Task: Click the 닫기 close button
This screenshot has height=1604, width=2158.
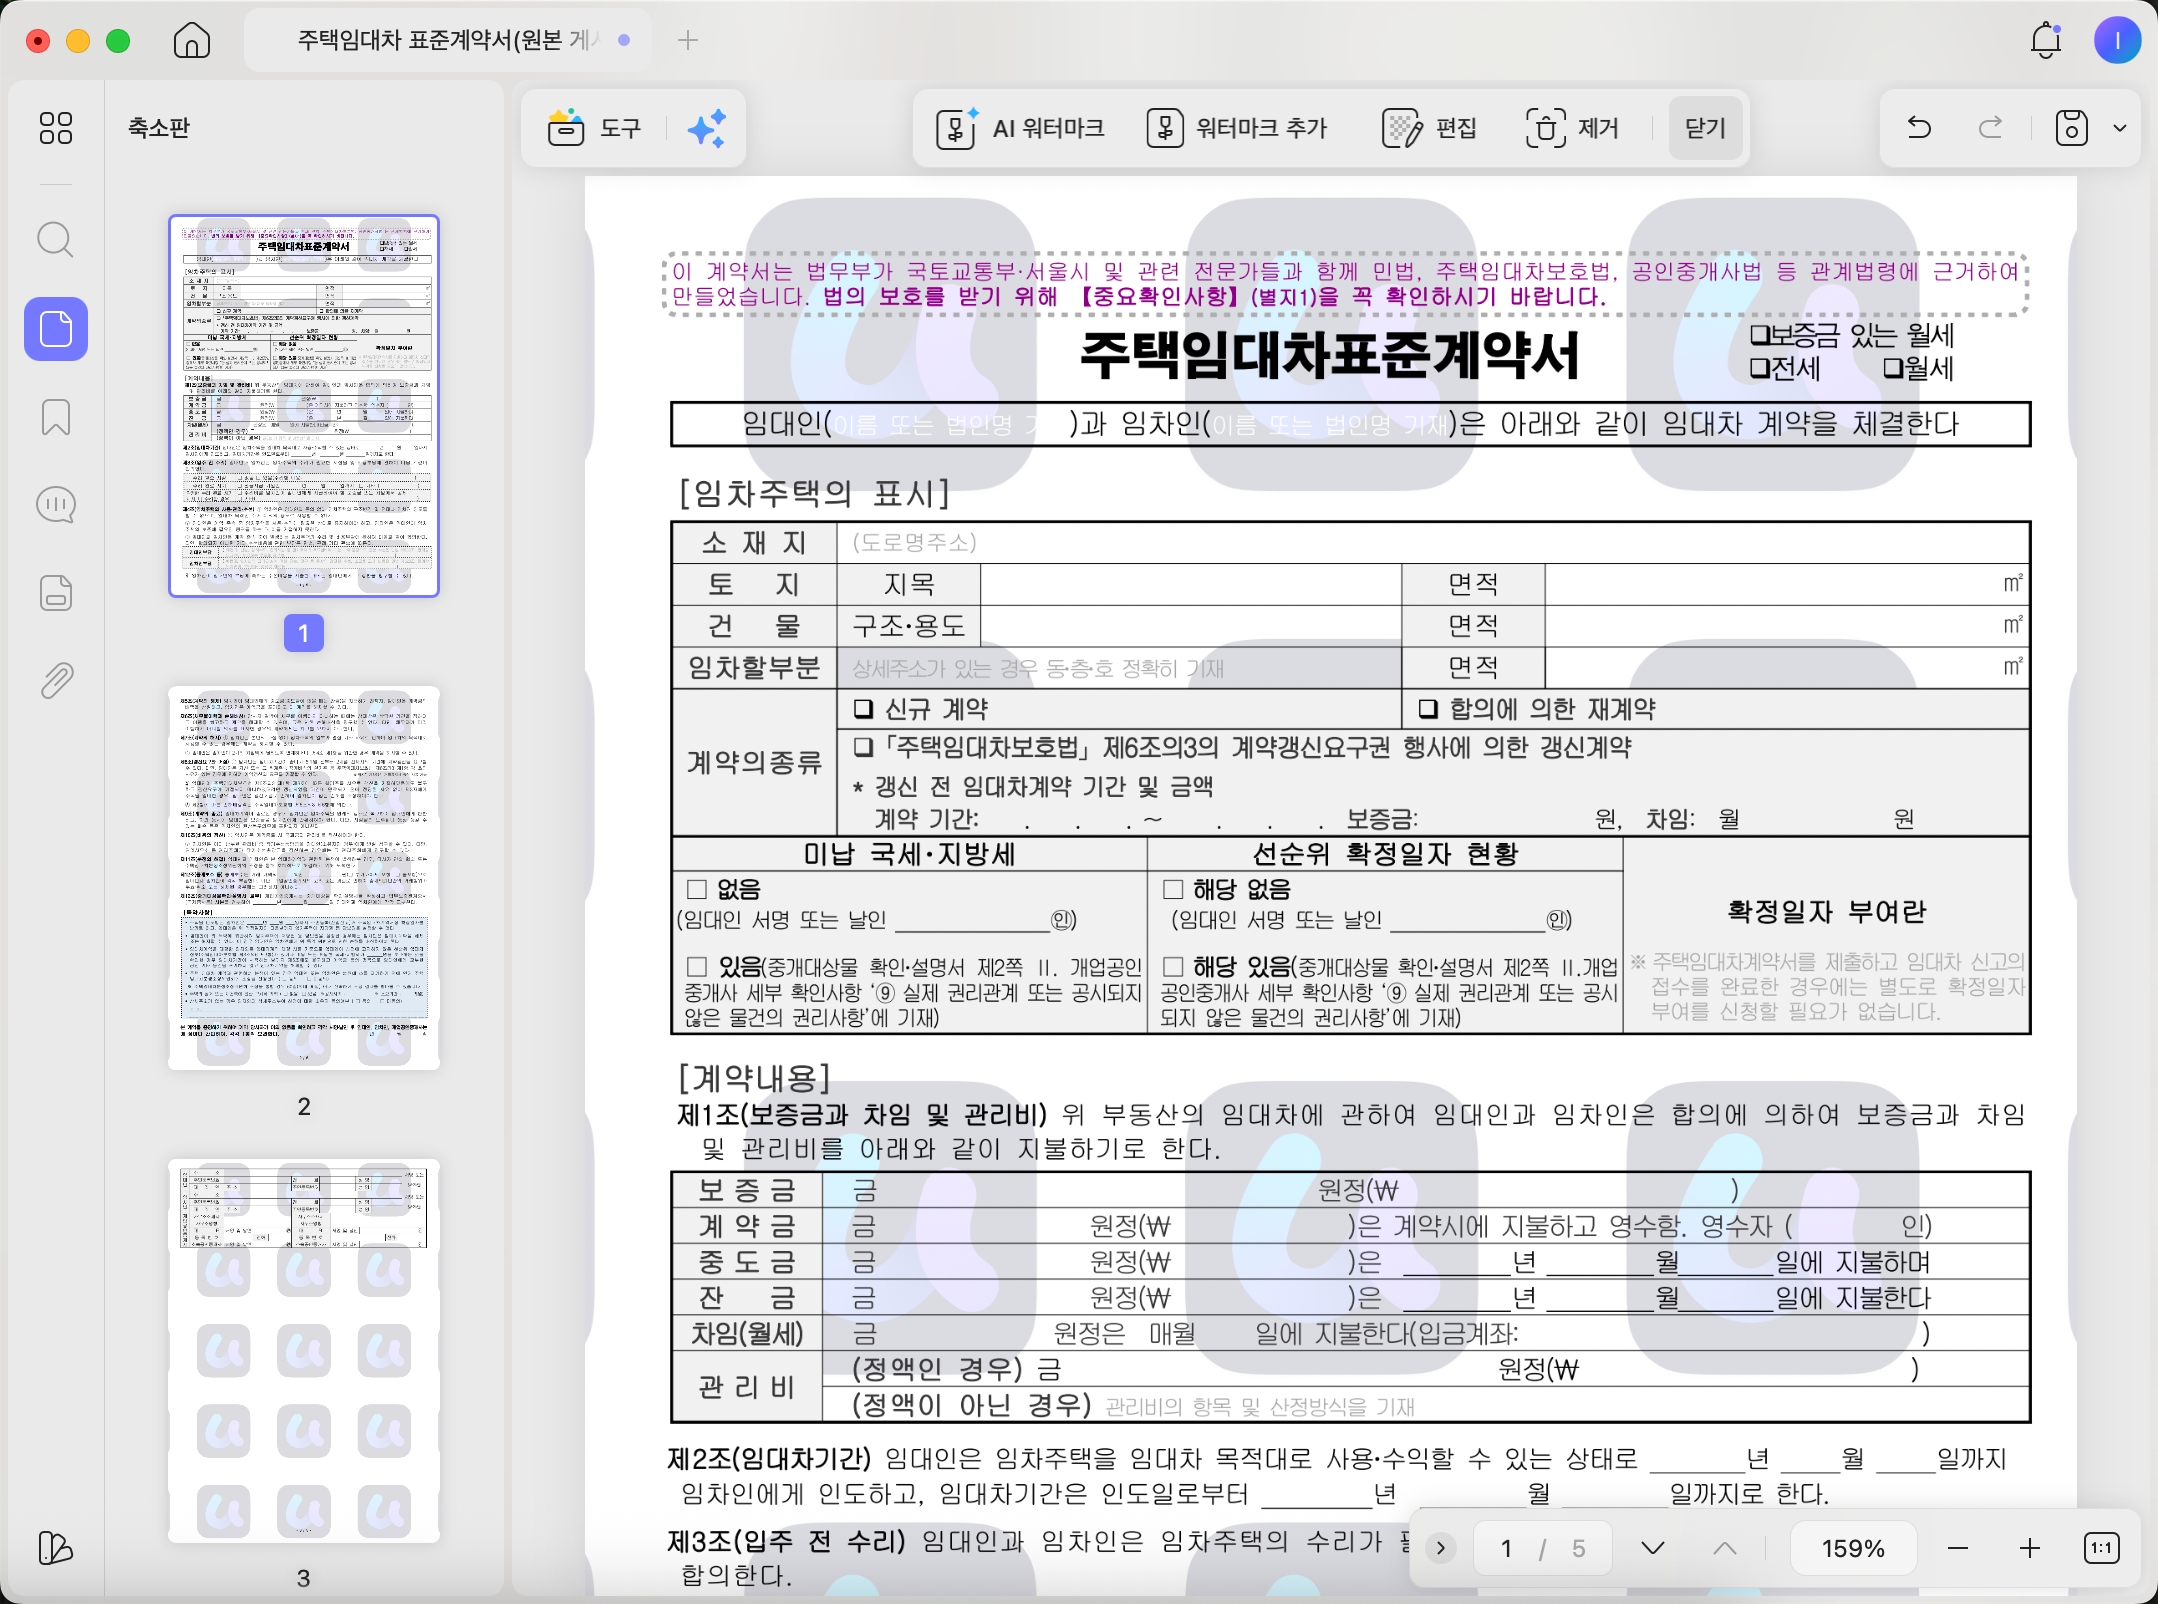Action: tap(1705, 128)
